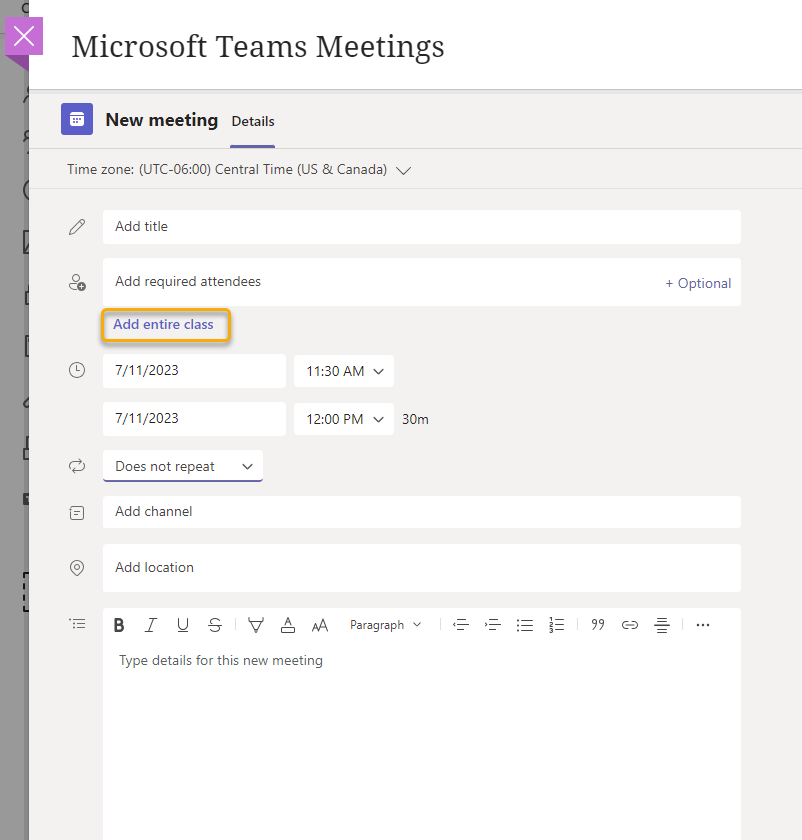Click the details list icon
The height and width of the screenshot is (840, 802).
click(x=77, y=624)
